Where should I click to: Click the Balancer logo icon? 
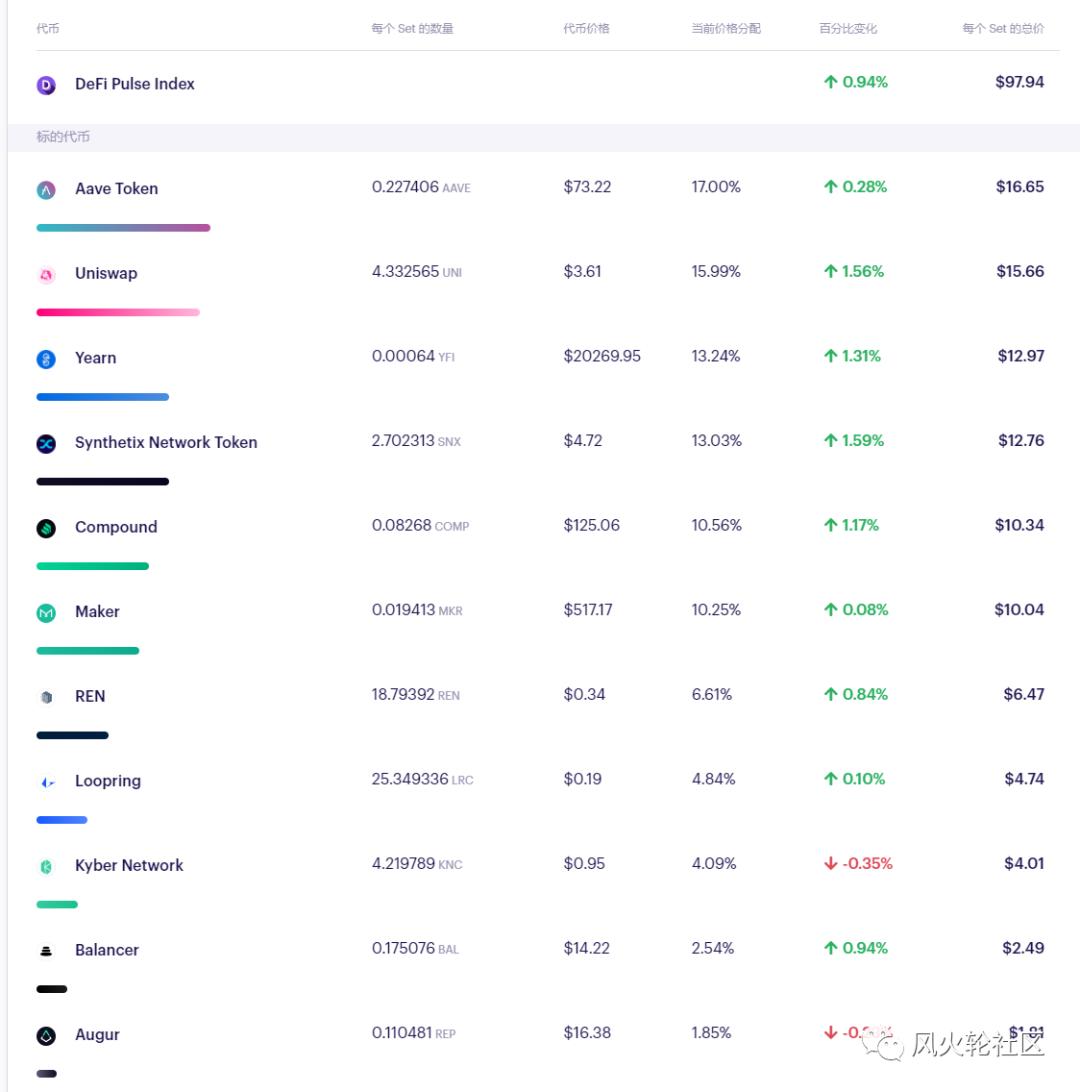tap(46, 951)
